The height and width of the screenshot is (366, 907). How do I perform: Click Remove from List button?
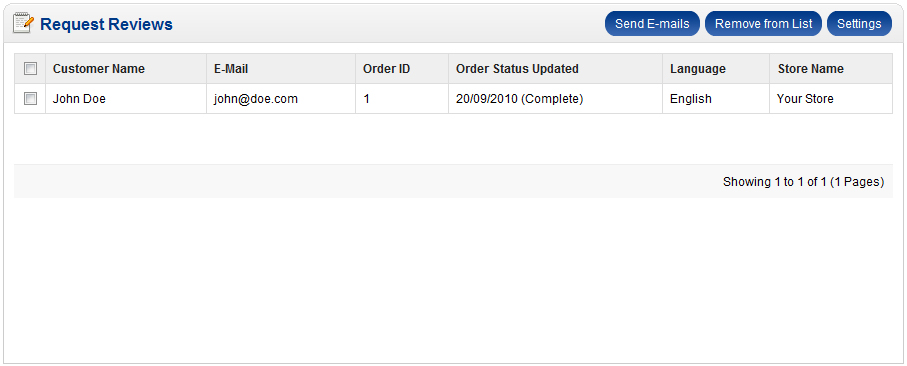tap(763, 24)
